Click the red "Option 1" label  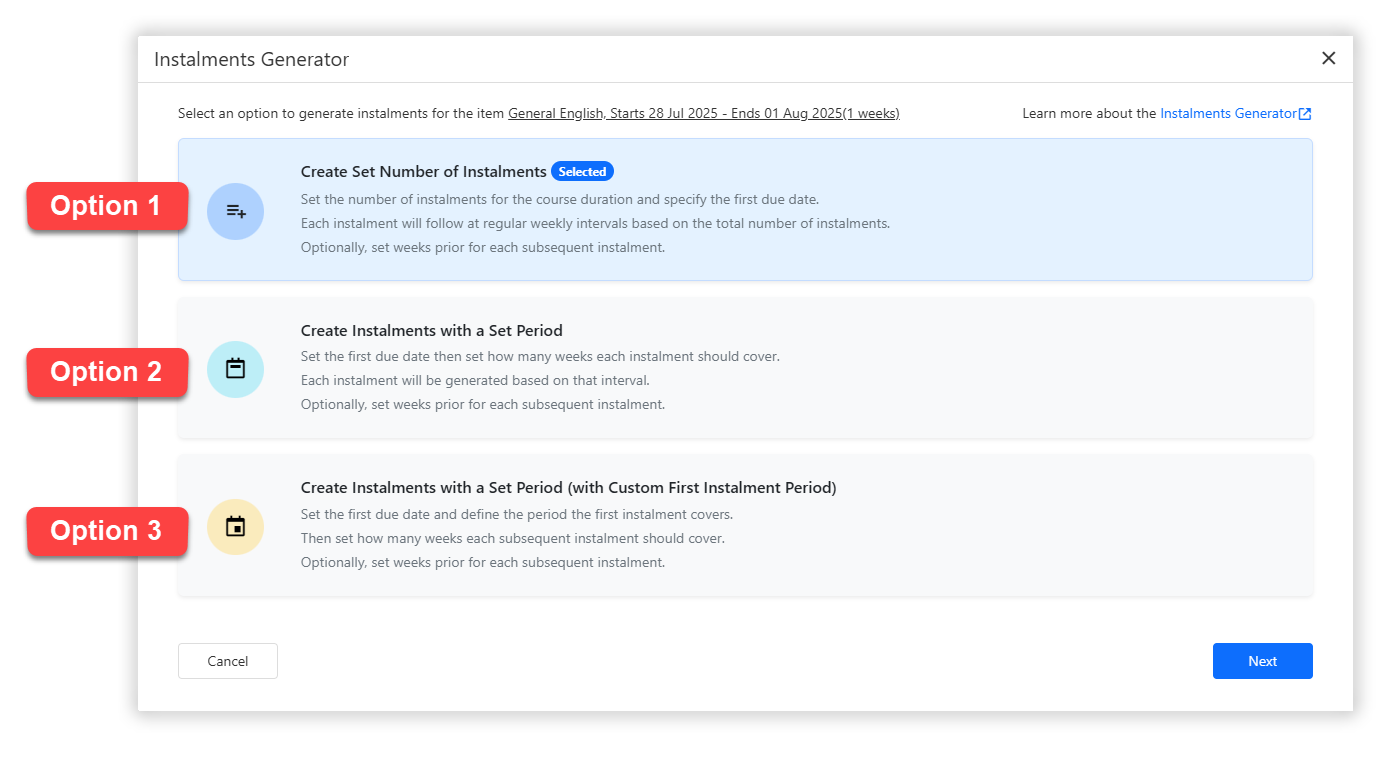pyautogui.click(x=106, y=206)
